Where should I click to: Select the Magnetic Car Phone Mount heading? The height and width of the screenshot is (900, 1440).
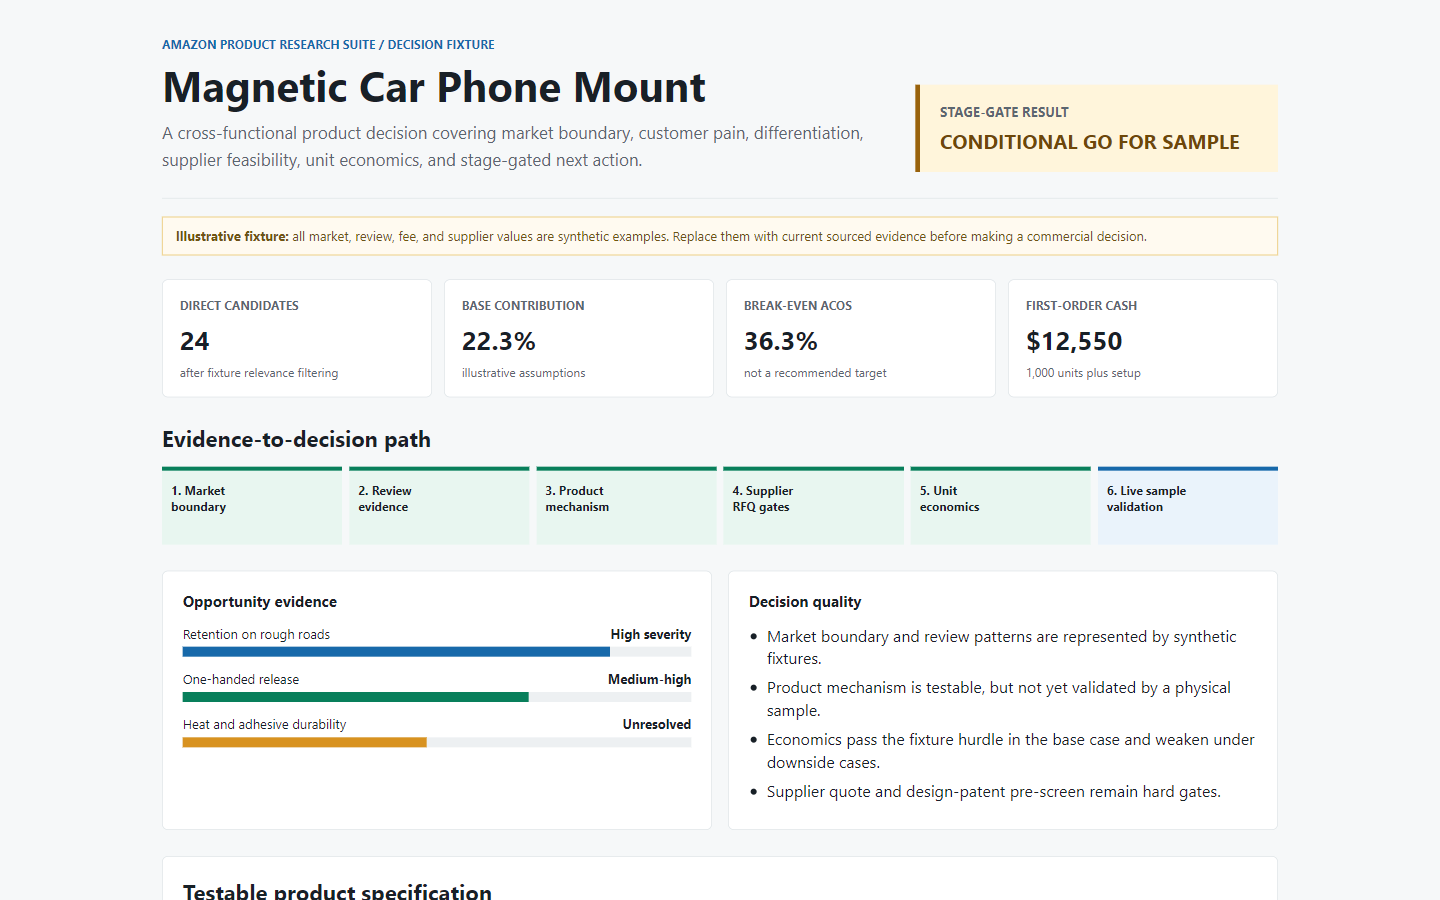pos(434,88)
